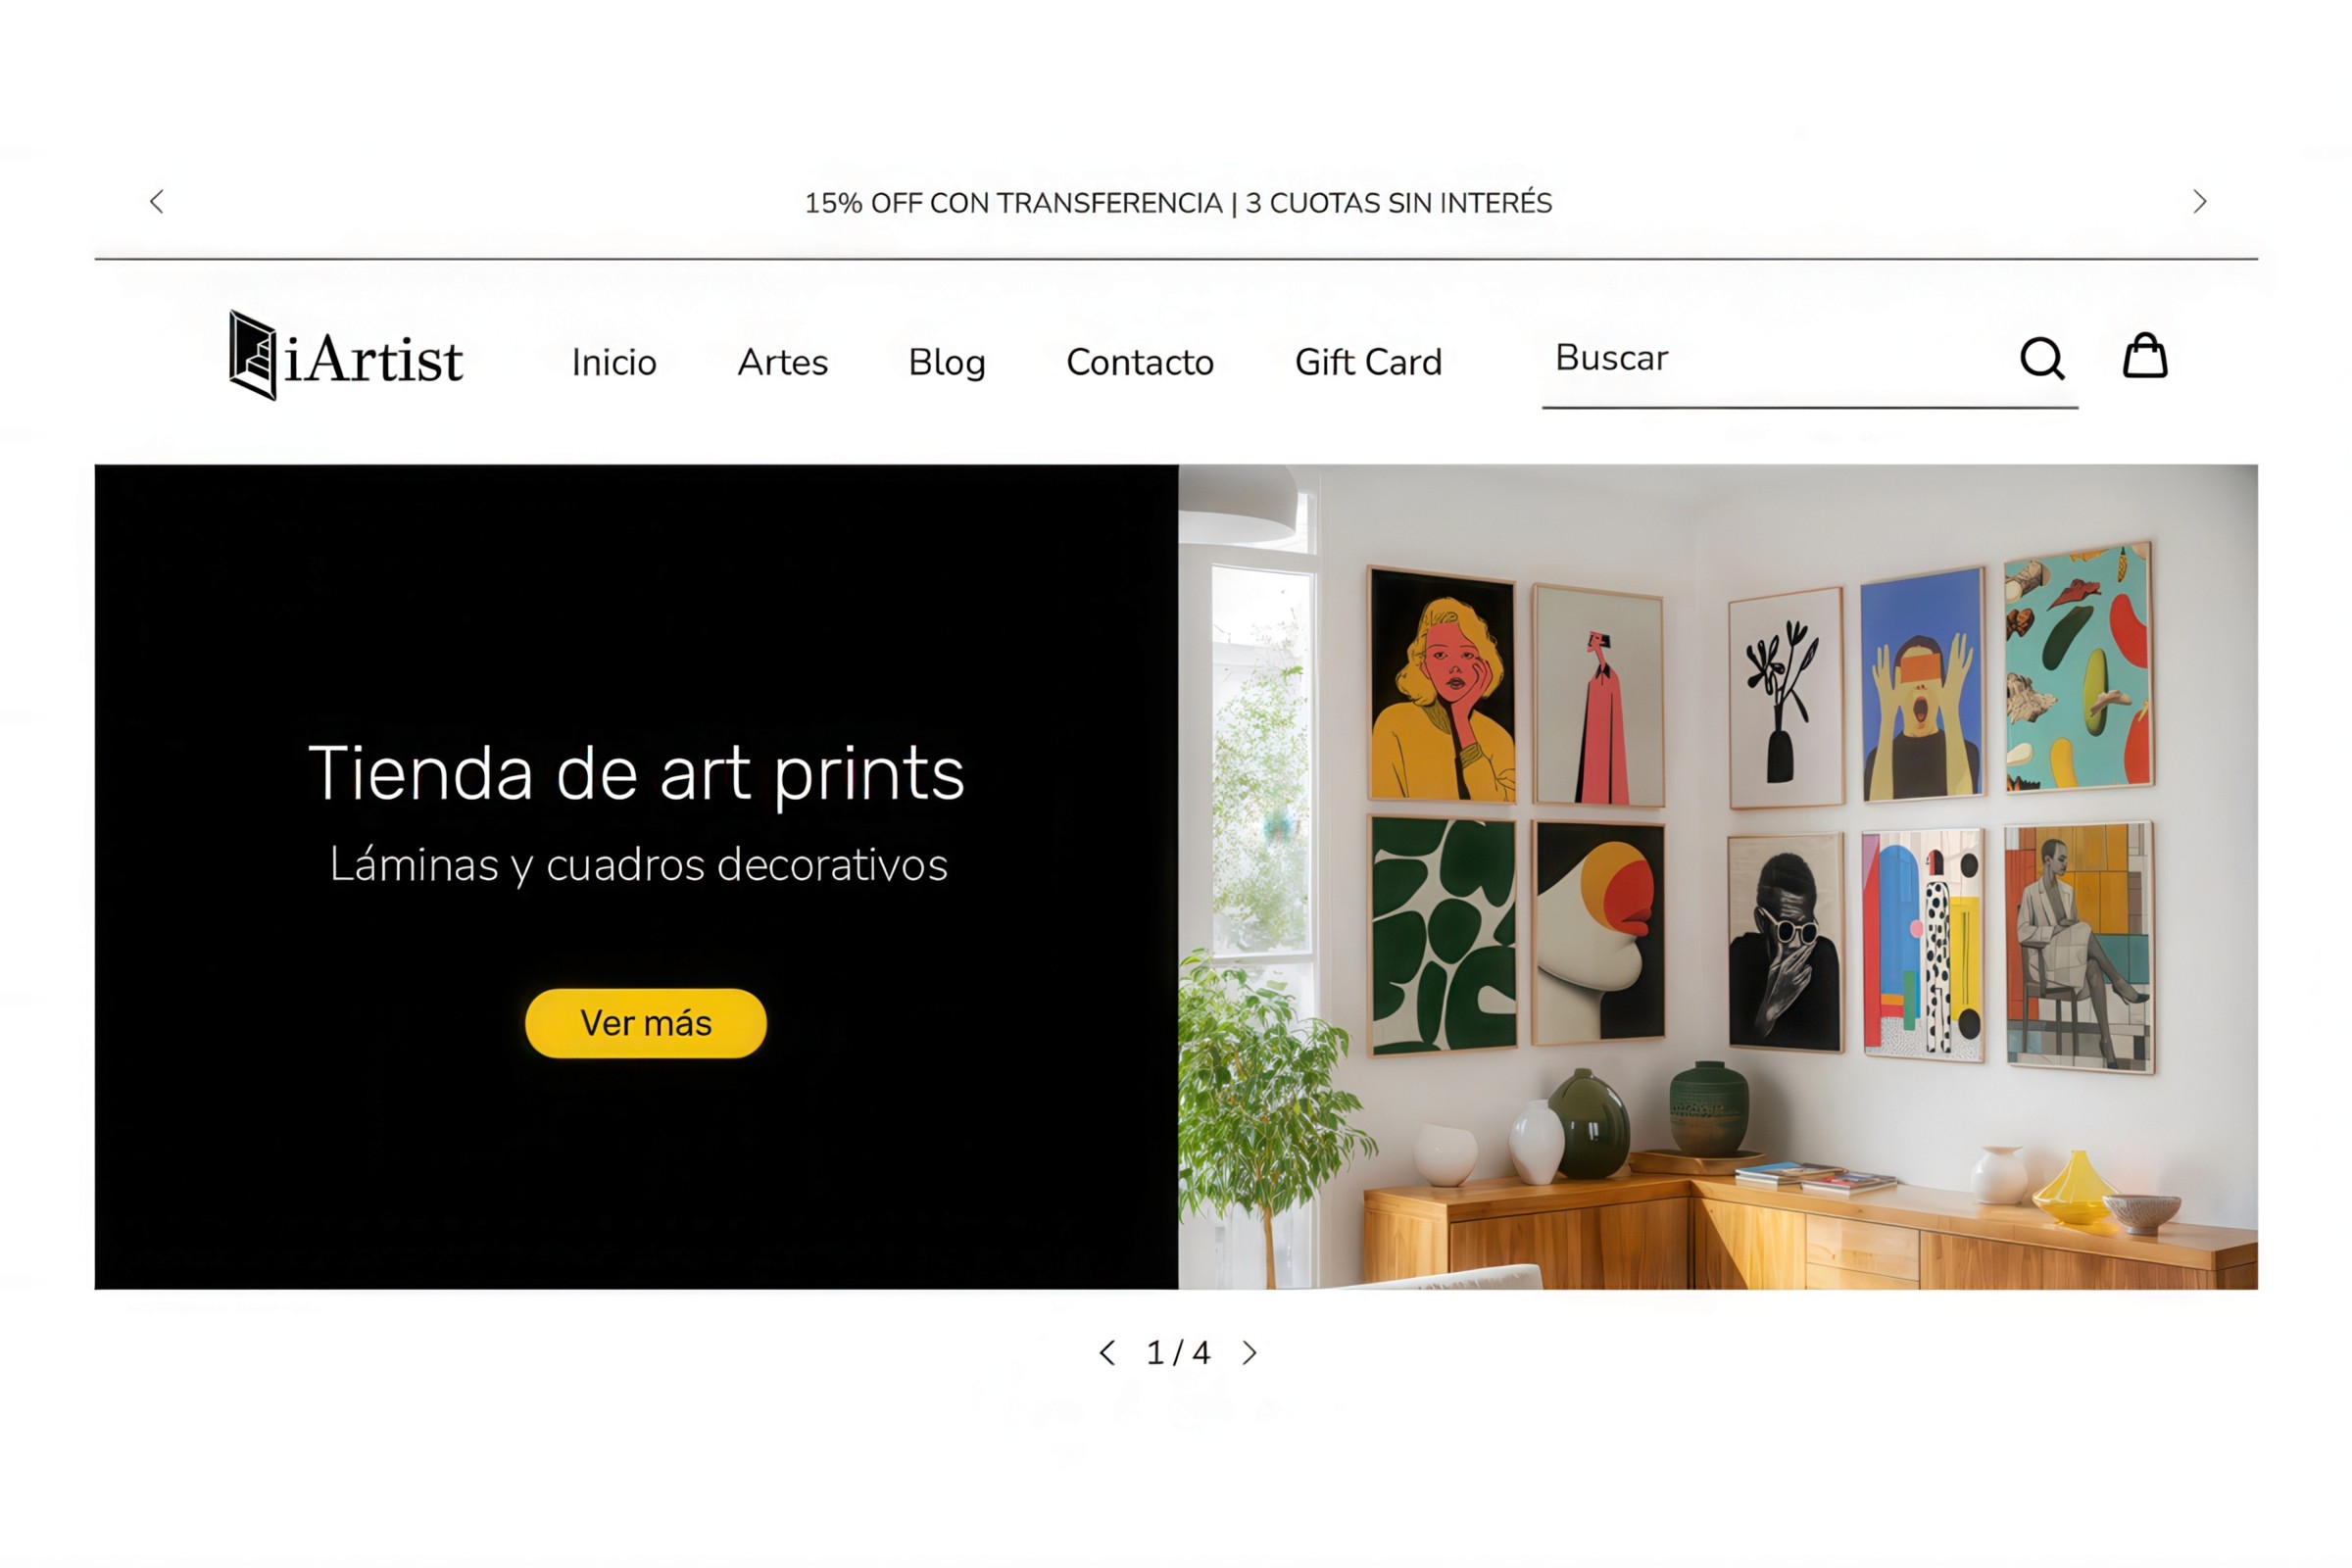Click the magnifying glass search icon

(x=2042, y=358)
